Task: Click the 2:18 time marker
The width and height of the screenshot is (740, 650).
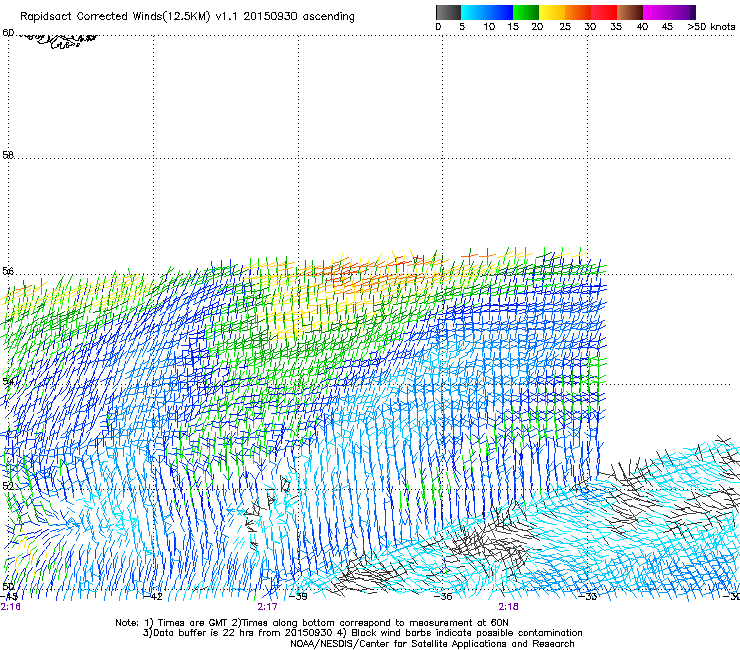Action: tap(508, 607)
